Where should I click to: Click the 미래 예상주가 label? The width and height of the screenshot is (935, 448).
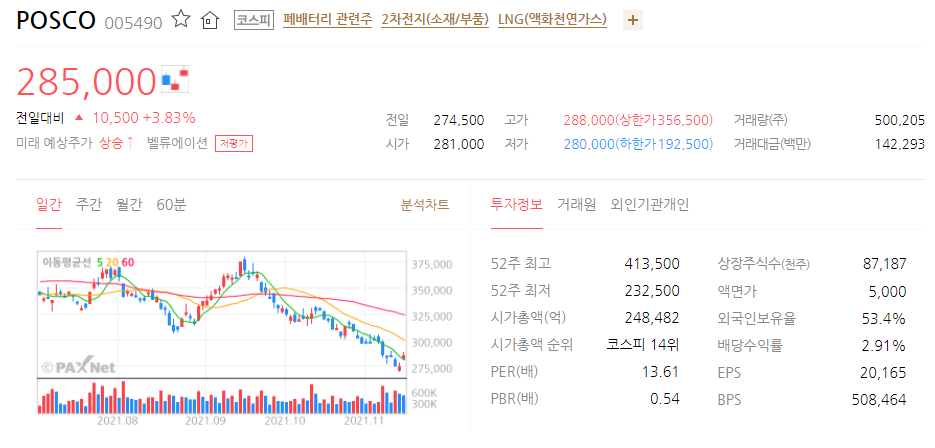point(55,144)
